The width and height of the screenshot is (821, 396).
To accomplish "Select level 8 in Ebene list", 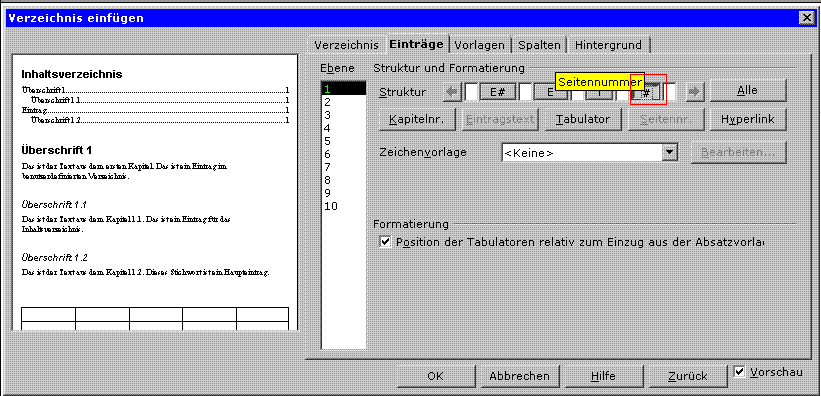I will (x=343, y=181).
